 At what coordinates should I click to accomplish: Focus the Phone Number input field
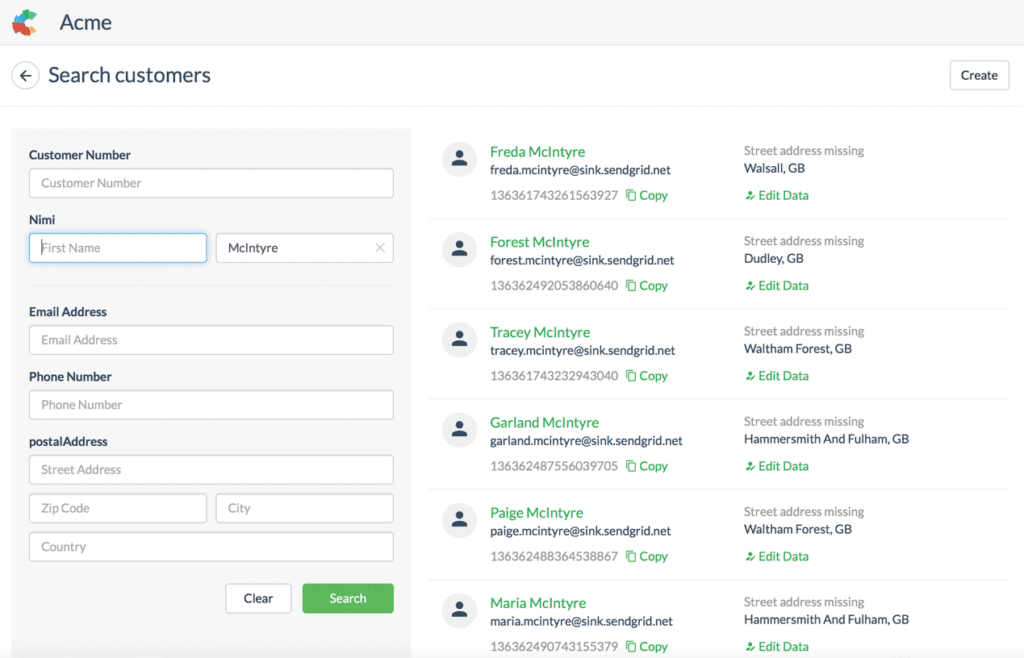click(x=211, y=405)
